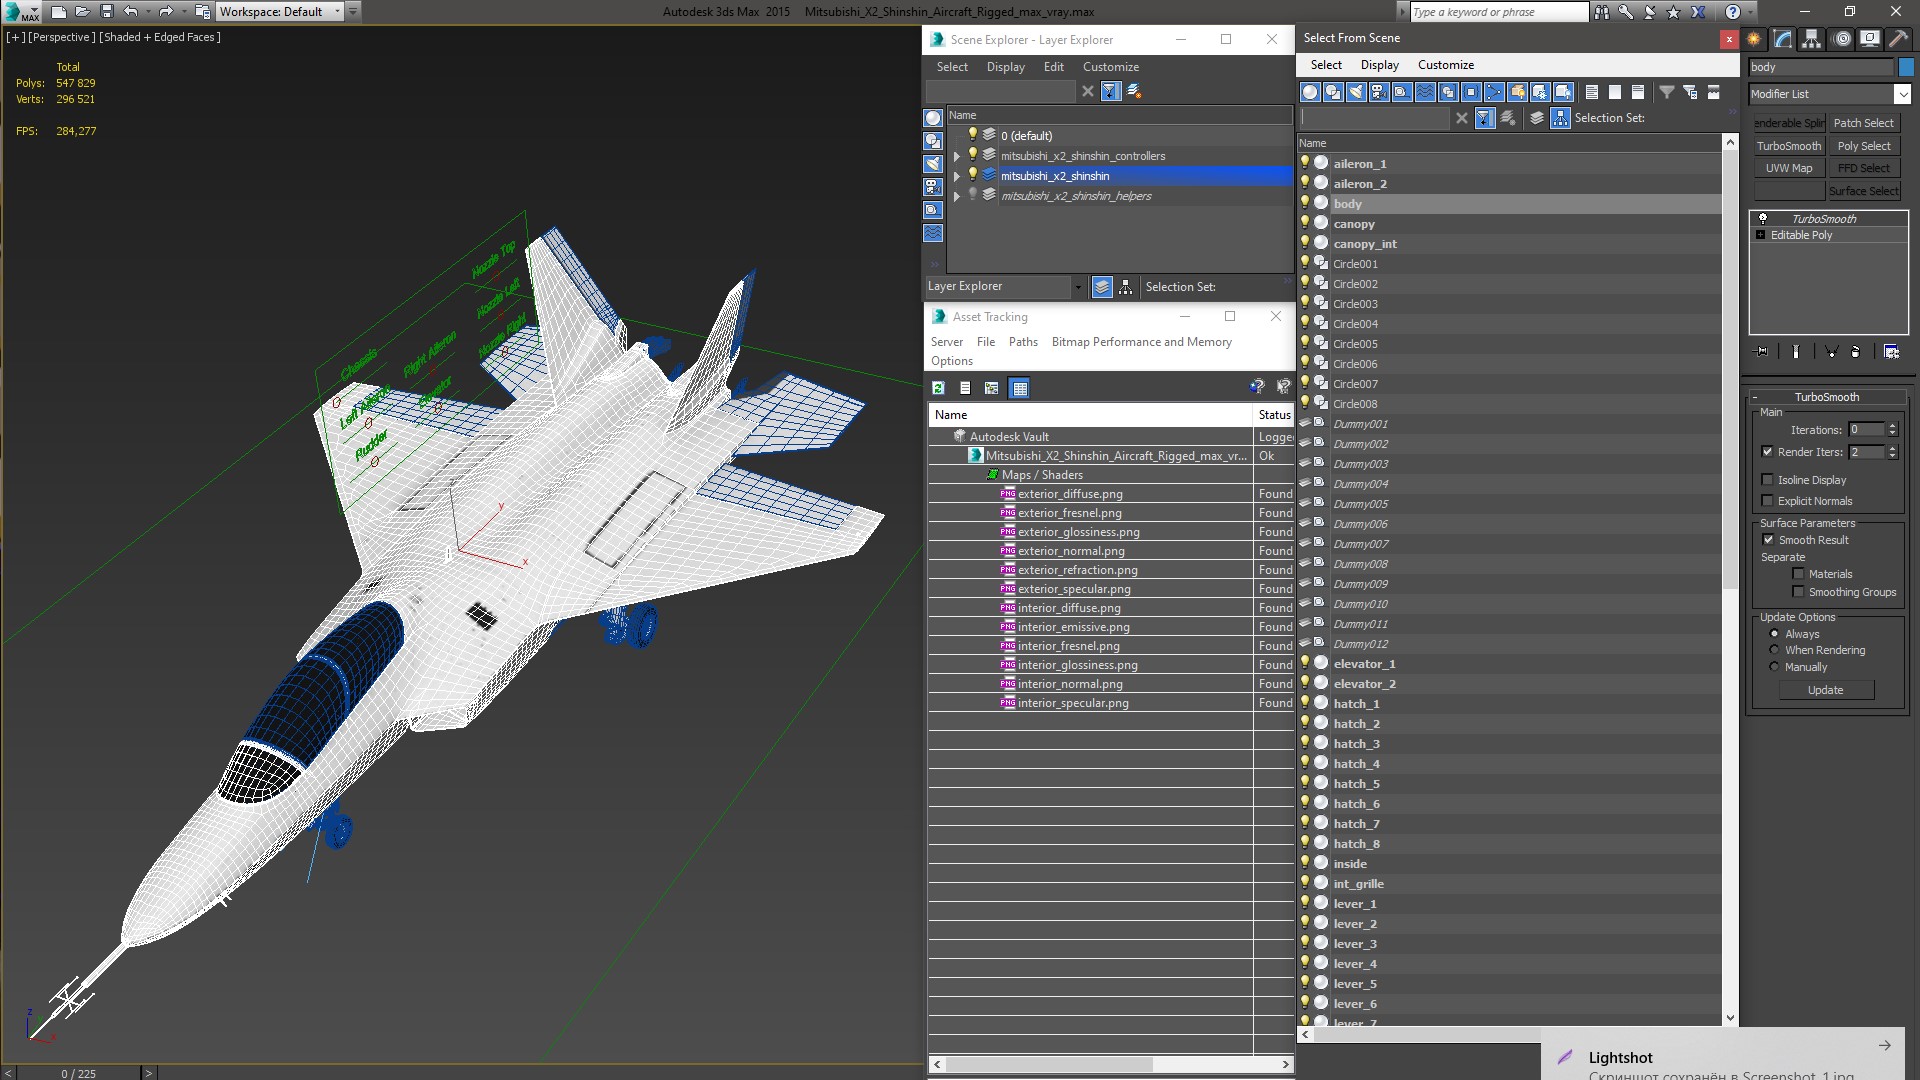The image size is (1920, 1080).
Task: Select Always update option radio
Action: click(1774, 634)
